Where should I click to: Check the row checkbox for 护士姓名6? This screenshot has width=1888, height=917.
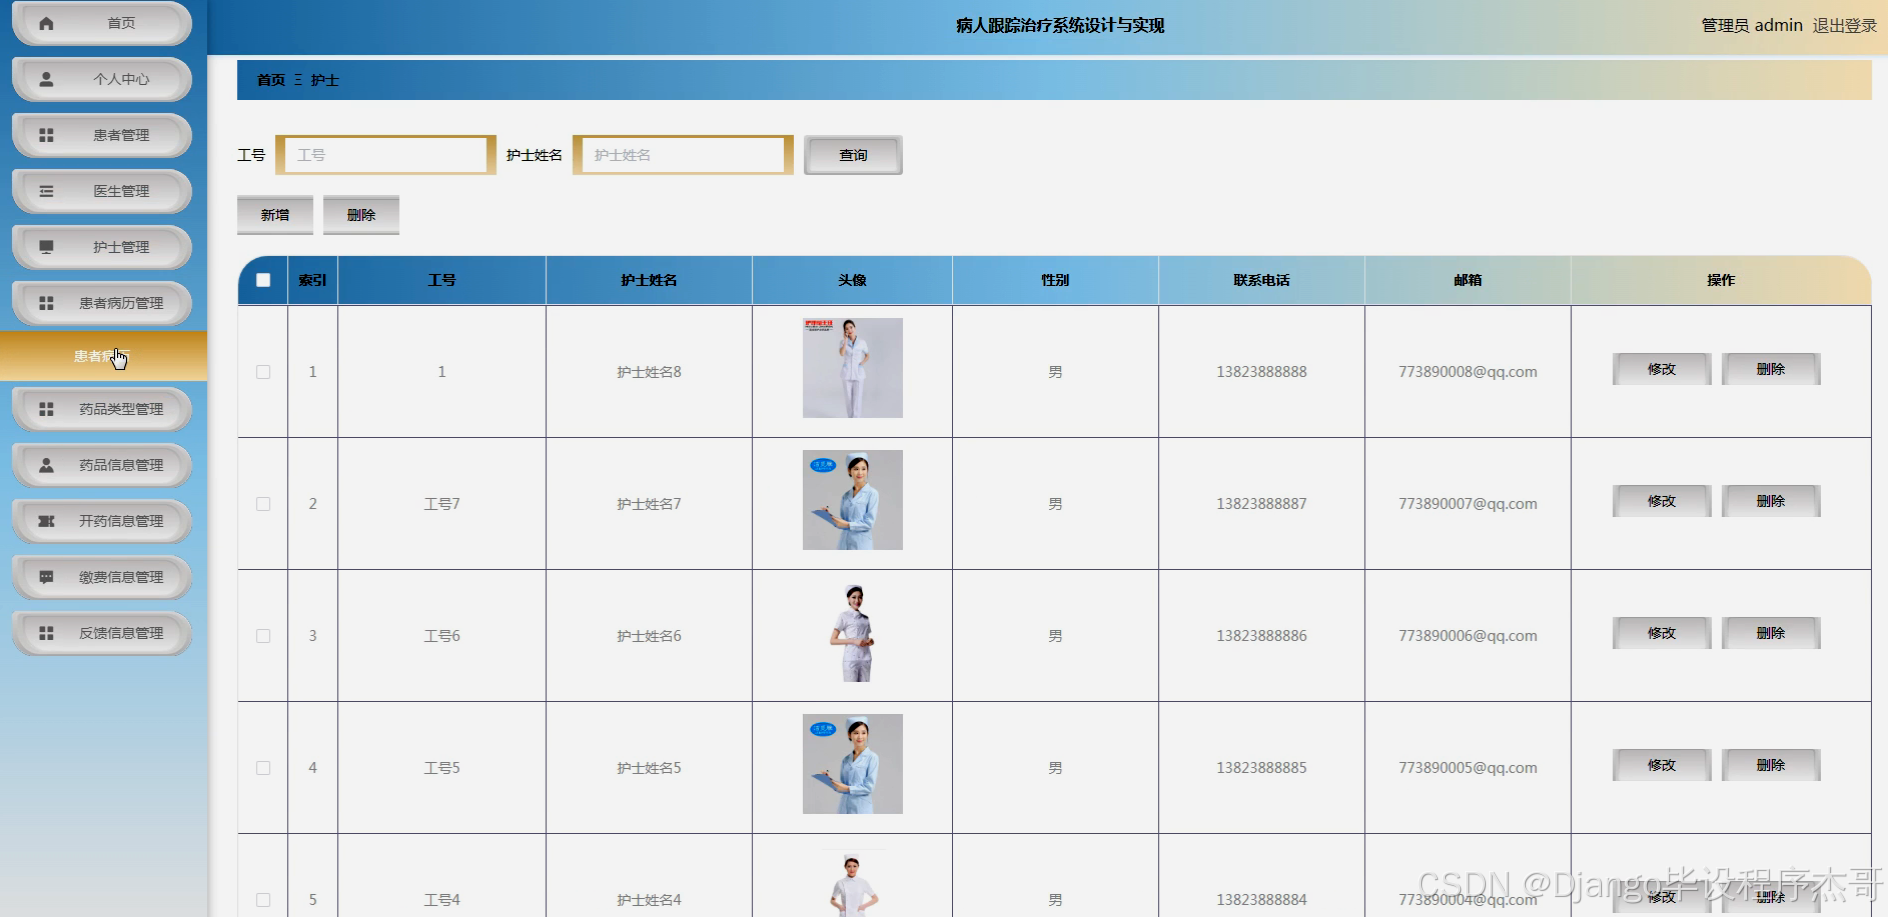263,636
